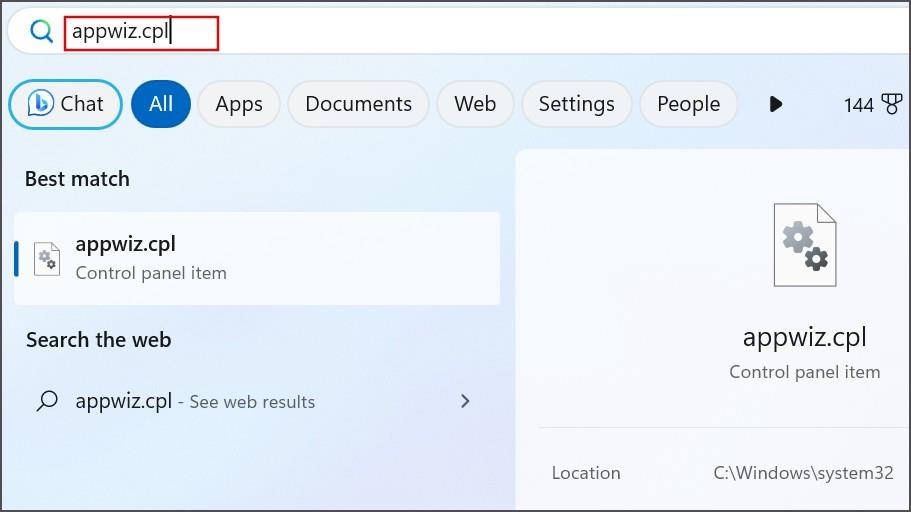This screenshot has width=911, height=512.
Task: Open Bing Chat filter
Action: tap(66, 105)
